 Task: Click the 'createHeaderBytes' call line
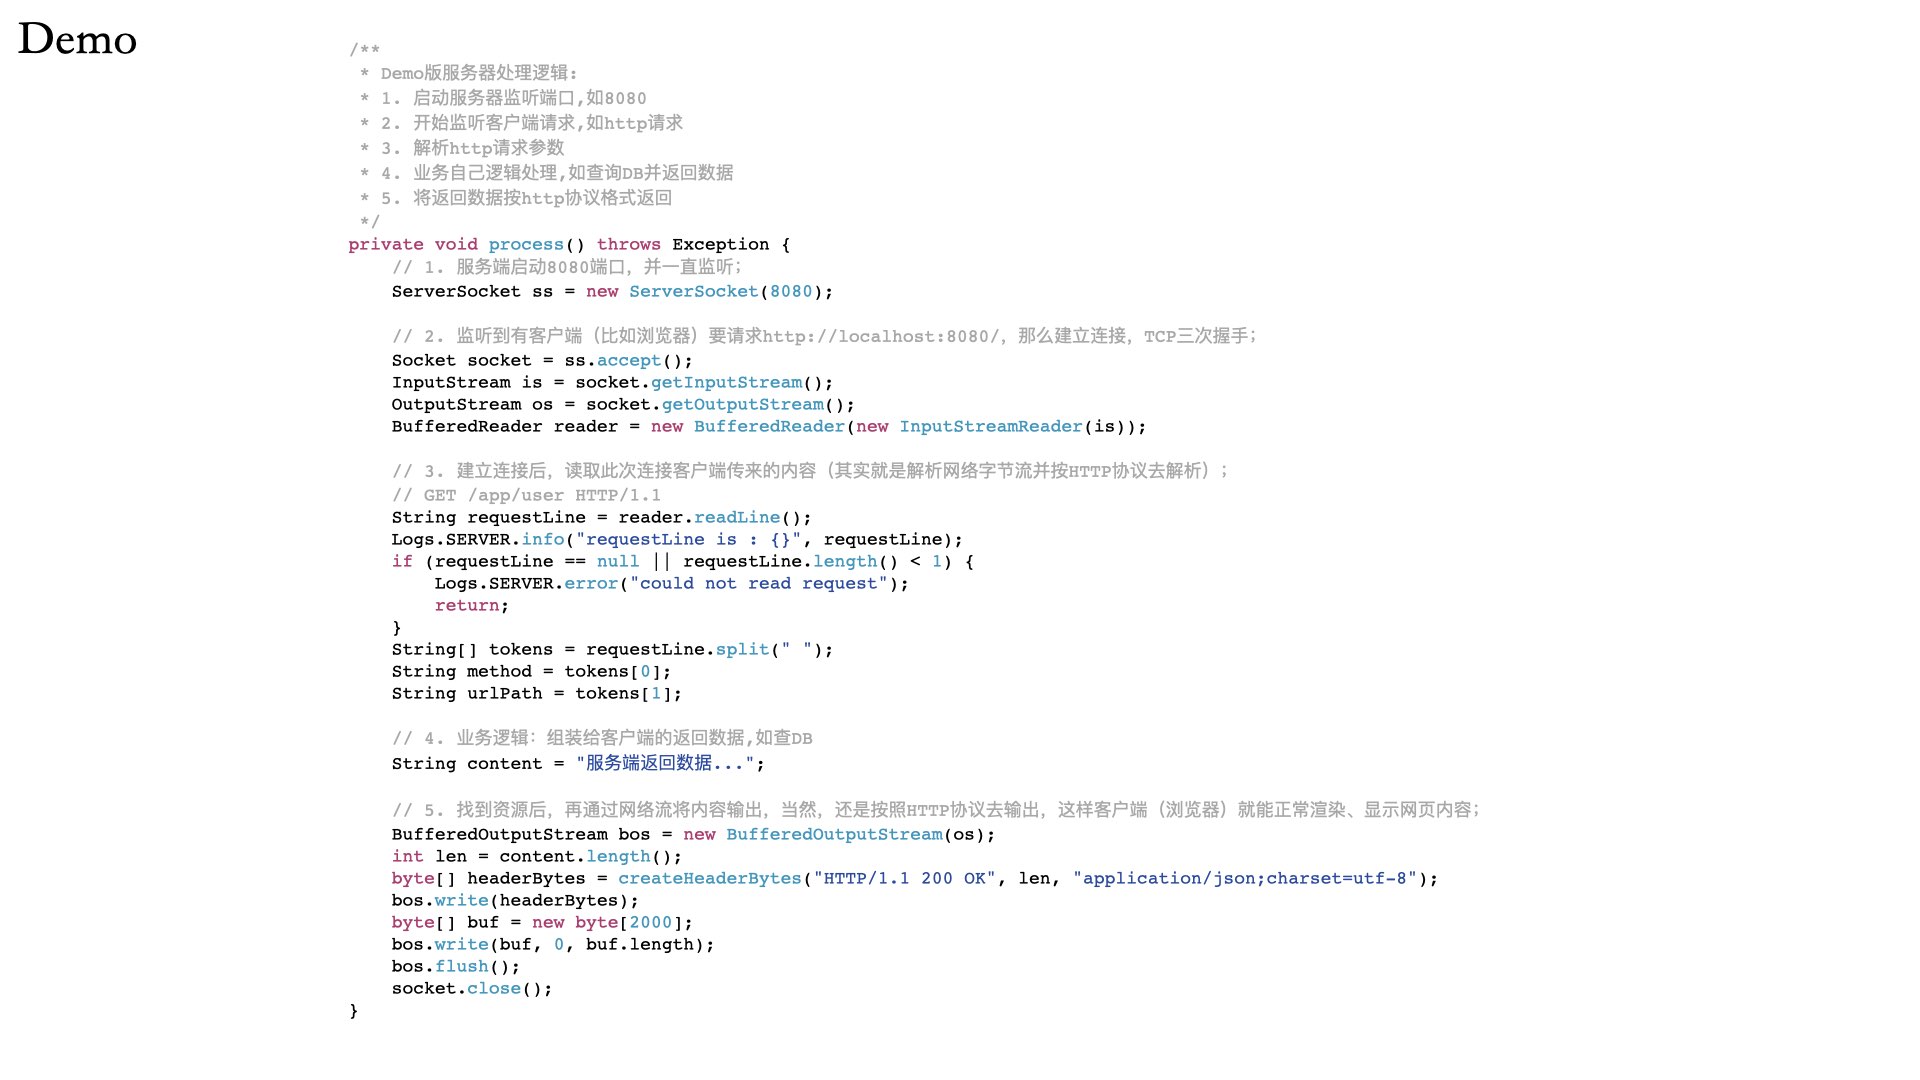tap(914, 878)
